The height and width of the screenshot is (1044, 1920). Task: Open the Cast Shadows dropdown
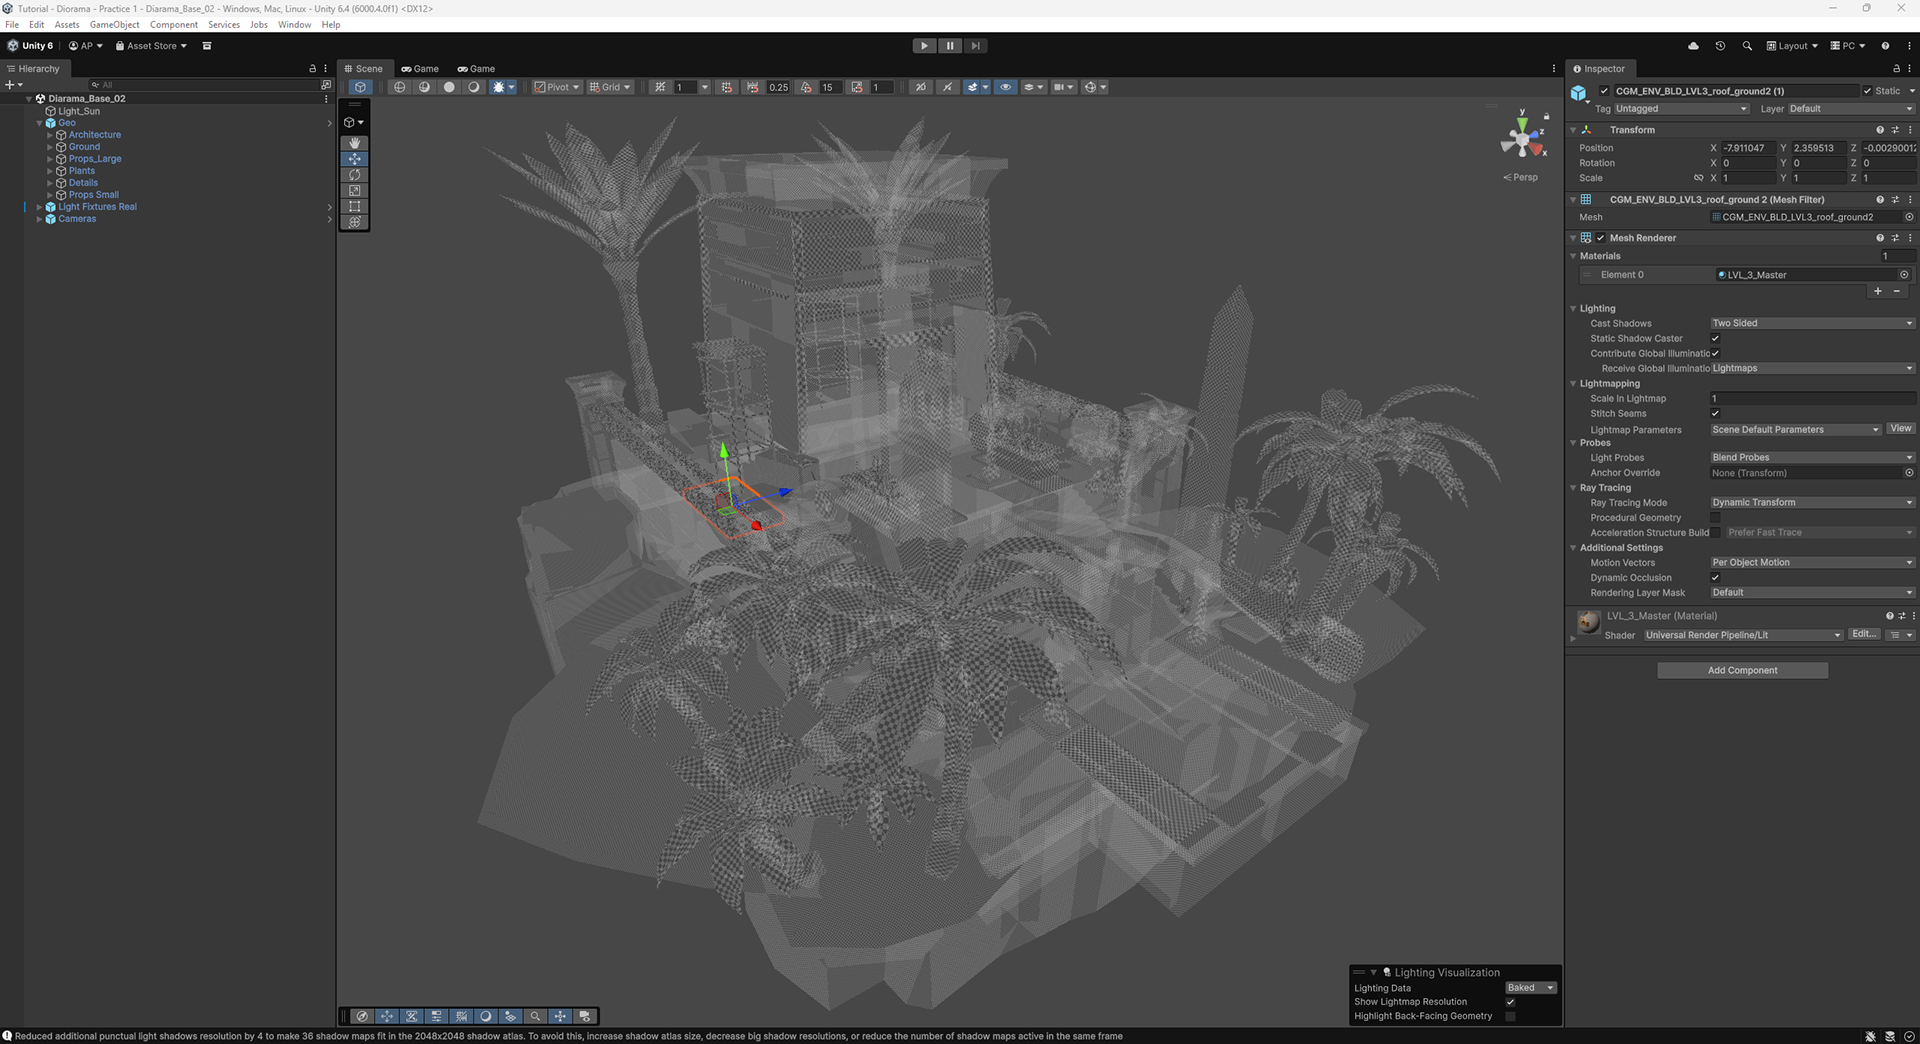pyautogui.click(x=1812, y=324)
